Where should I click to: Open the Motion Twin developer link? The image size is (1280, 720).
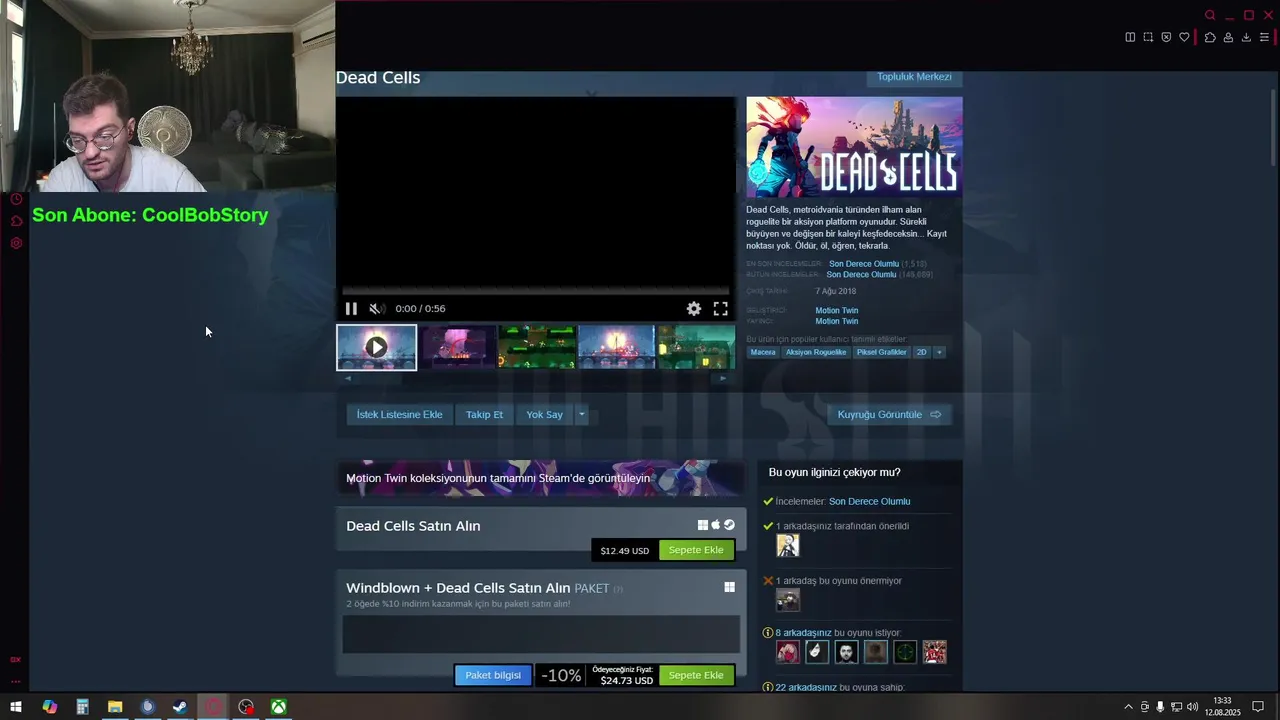pos(836,311)
